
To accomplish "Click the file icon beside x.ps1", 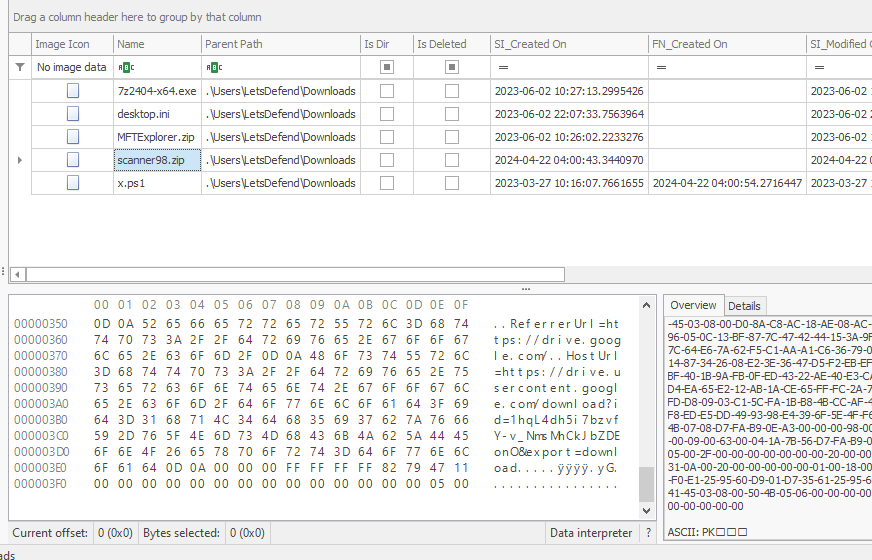I will tap(72, 183).
